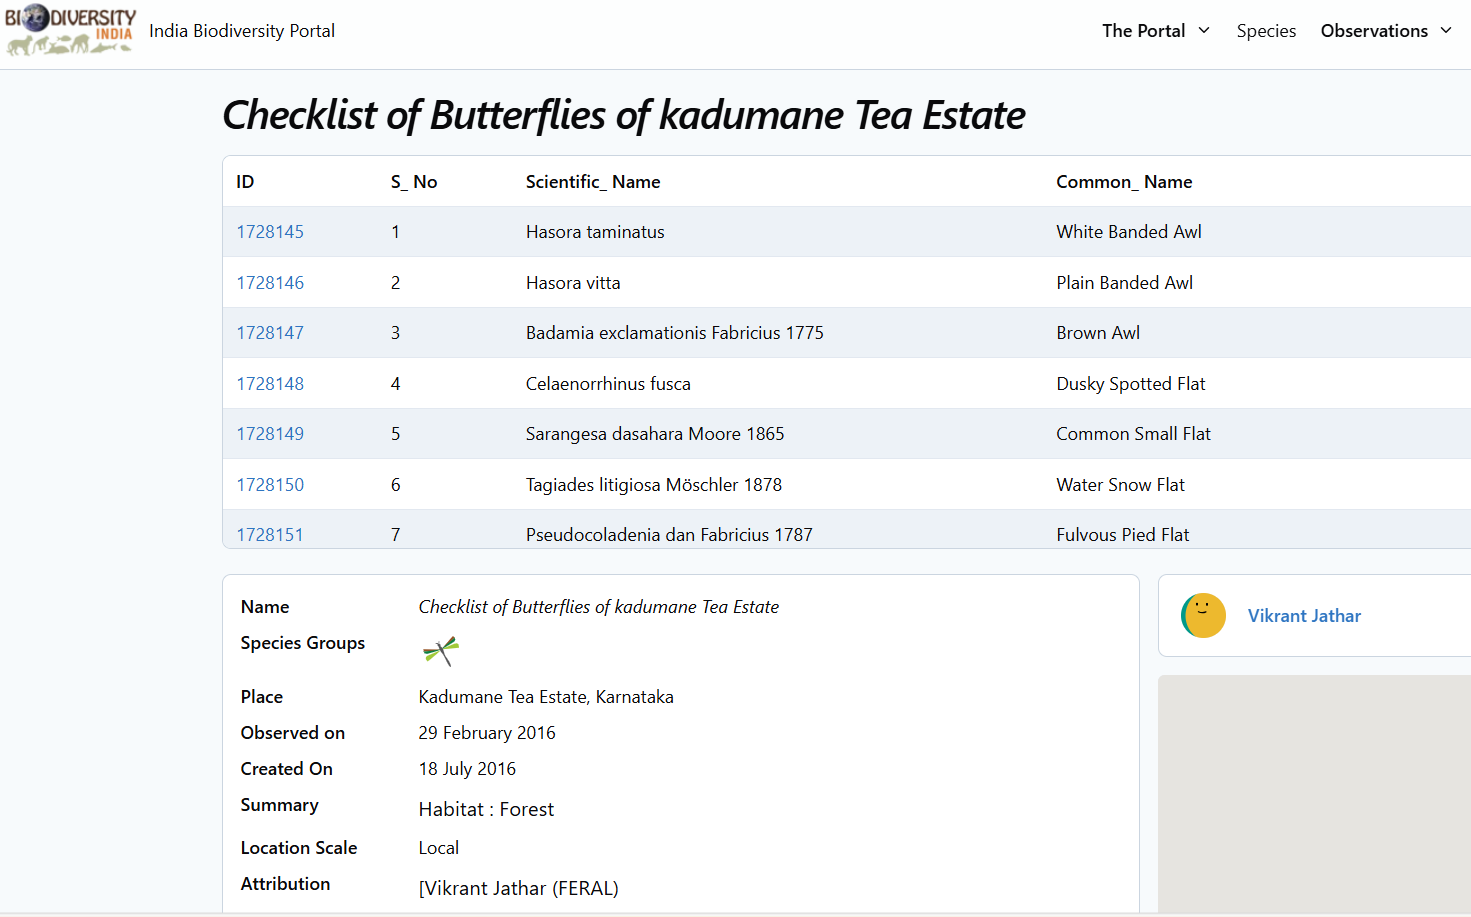This screenshot has width=1471, height=917.
Task: Open the Observations dropdown menu
Action: coord(1385,30)
